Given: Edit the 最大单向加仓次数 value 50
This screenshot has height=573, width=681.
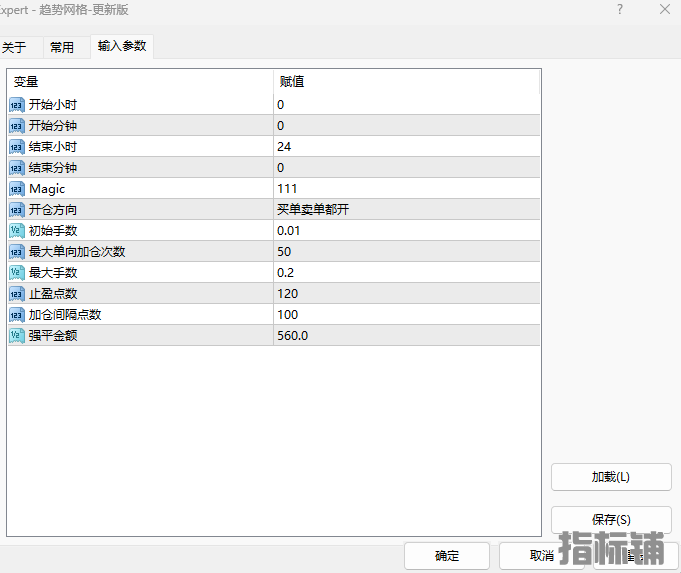Looking at the screenshot, I should (x=407, y=252).
